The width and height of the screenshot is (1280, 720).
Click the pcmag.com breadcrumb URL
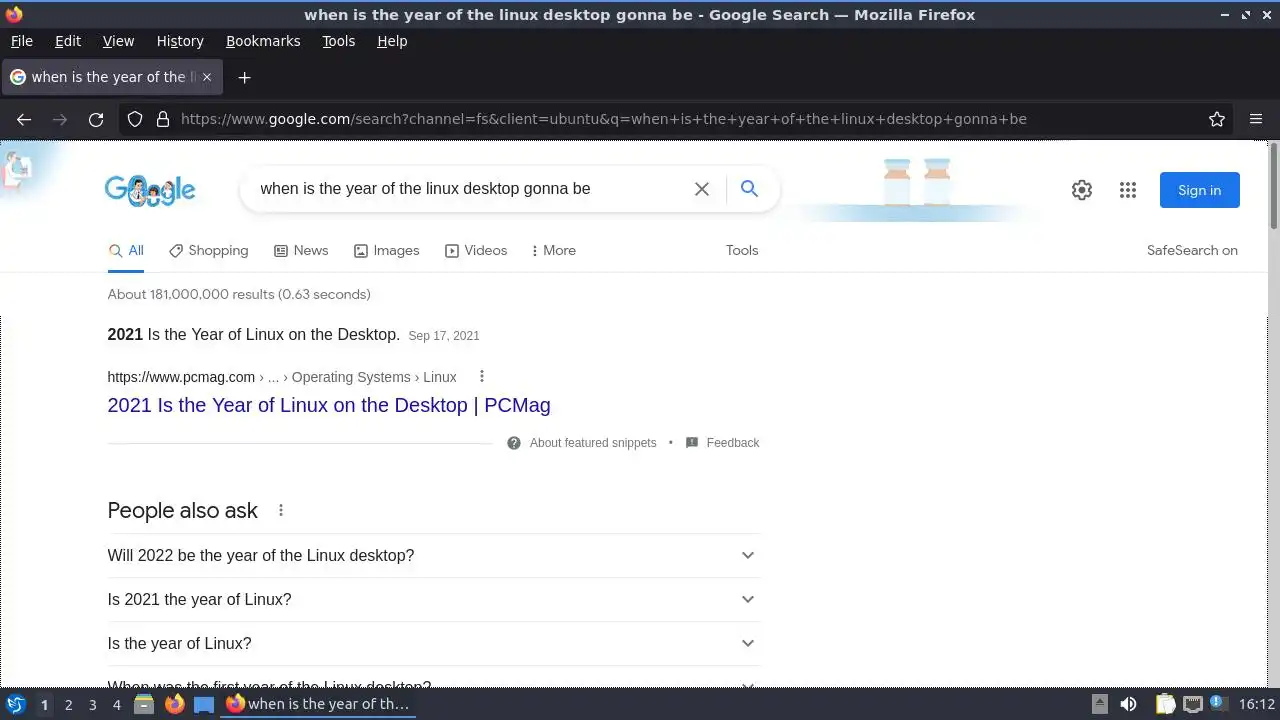(x=282, y=377)
